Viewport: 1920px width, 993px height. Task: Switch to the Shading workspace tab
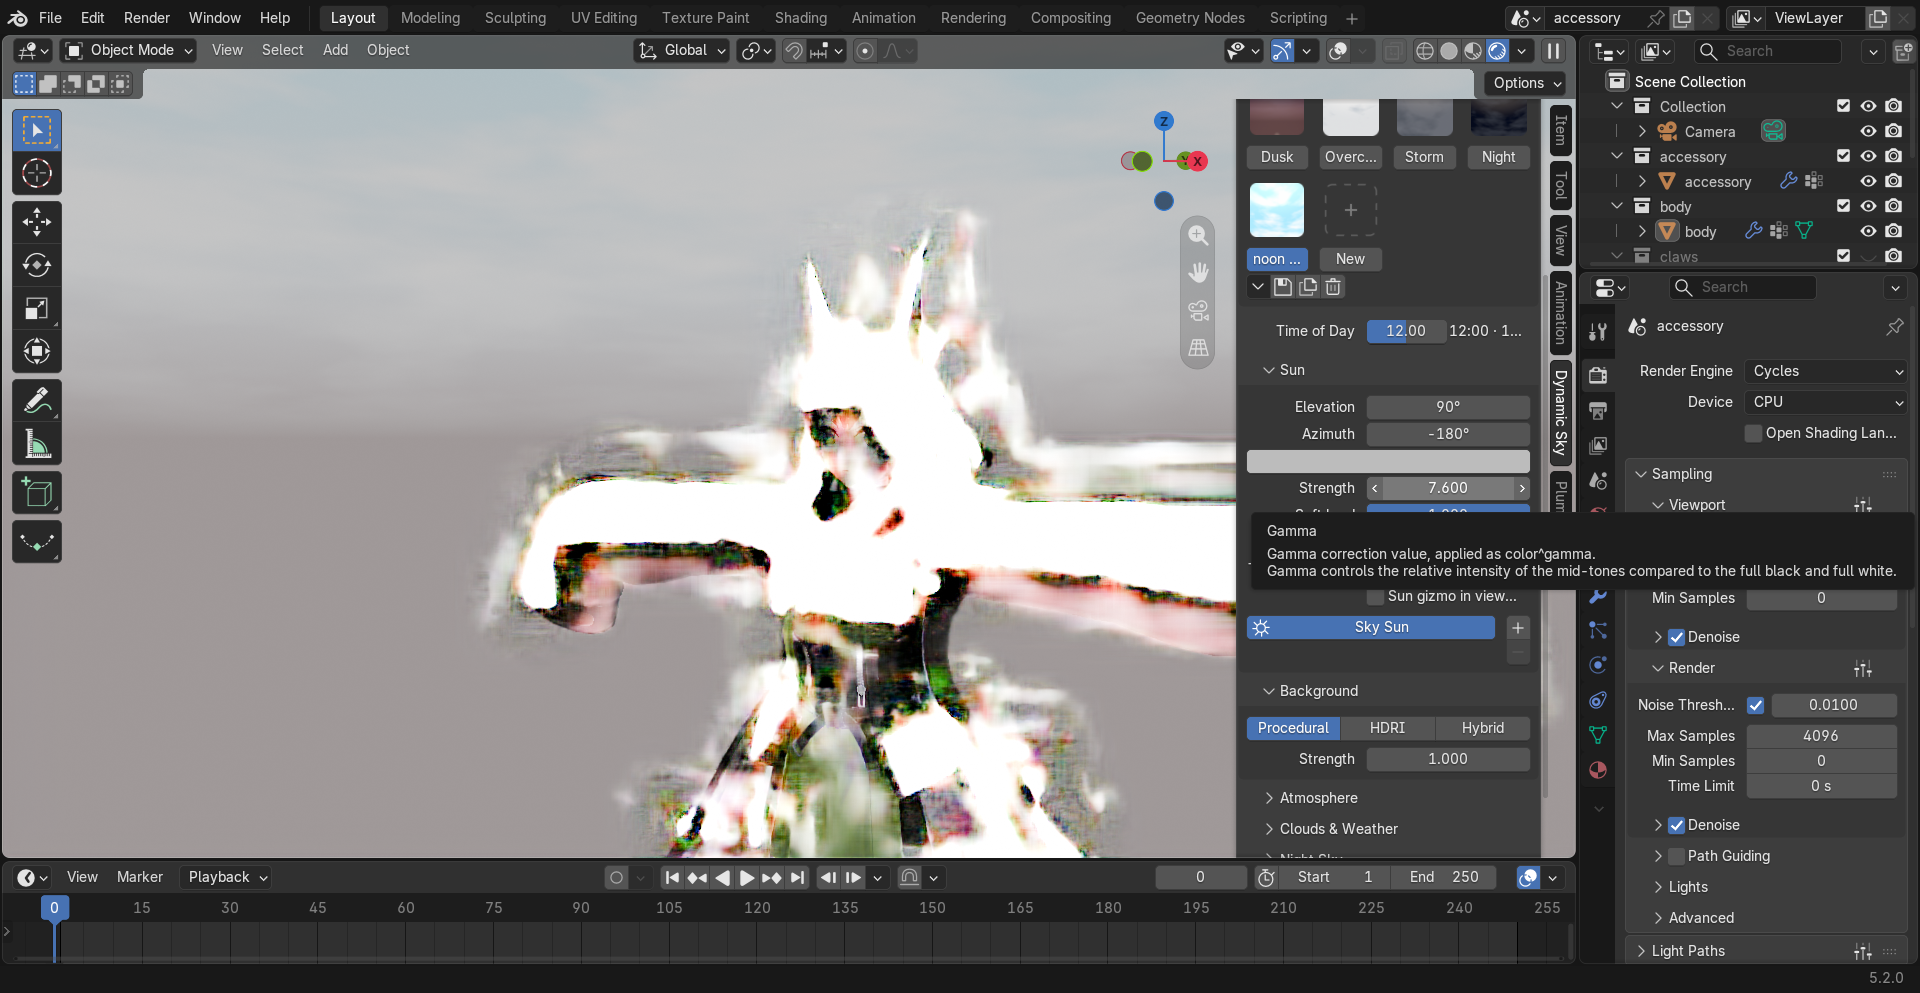[x=801, y=18]
